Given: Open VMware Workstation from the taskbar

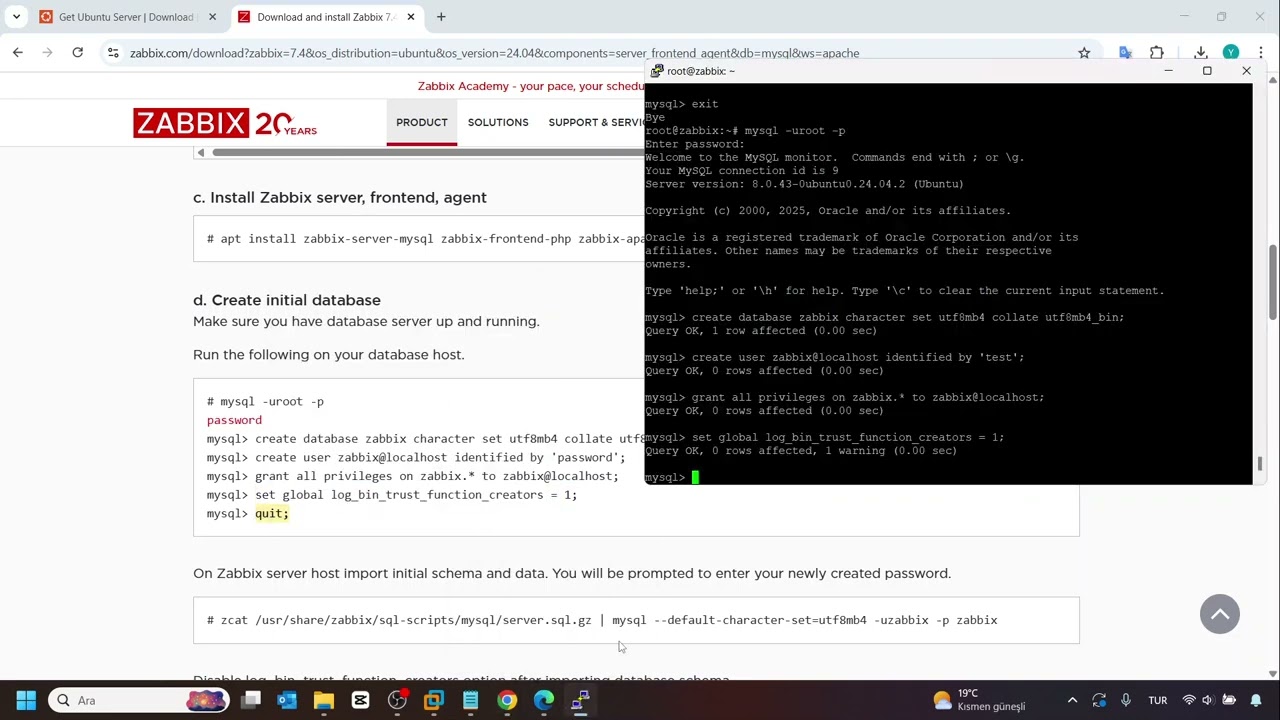Looking at the screenshot, I should pyautogui.click(x=434, y=700).
